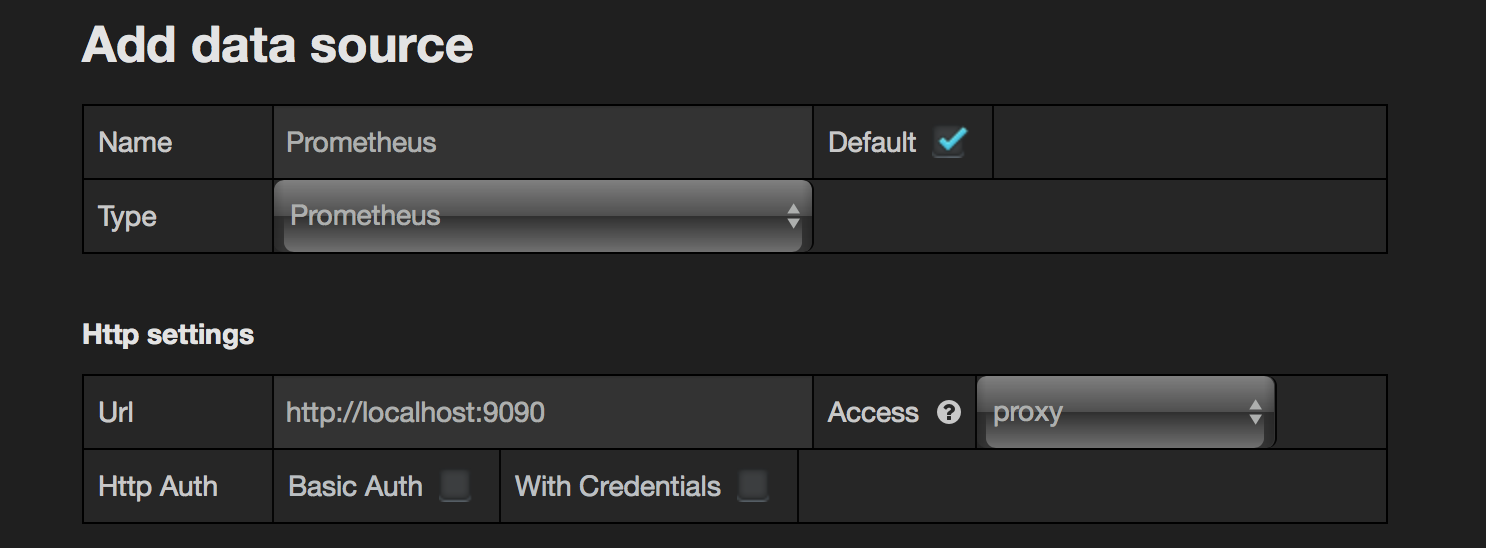Click the Http settings section heading
This screenshot has width=1486, height=548.
point(168,334)
